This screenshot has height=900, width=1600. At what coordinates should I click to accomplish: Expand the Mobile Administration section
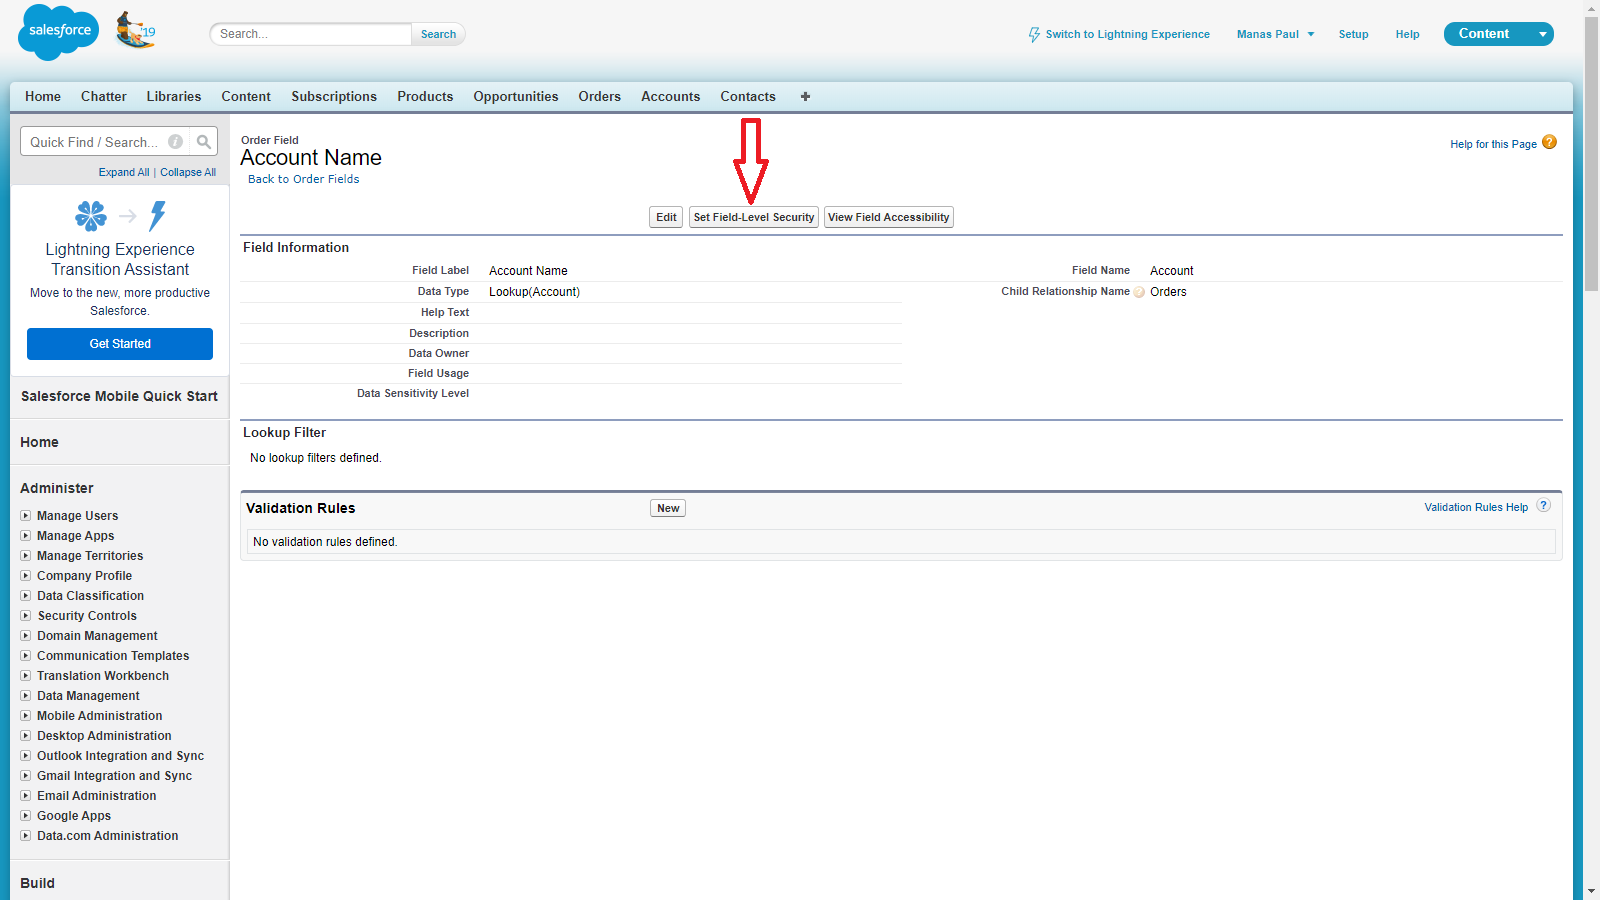pyautogui.click(x=25, y=716)
